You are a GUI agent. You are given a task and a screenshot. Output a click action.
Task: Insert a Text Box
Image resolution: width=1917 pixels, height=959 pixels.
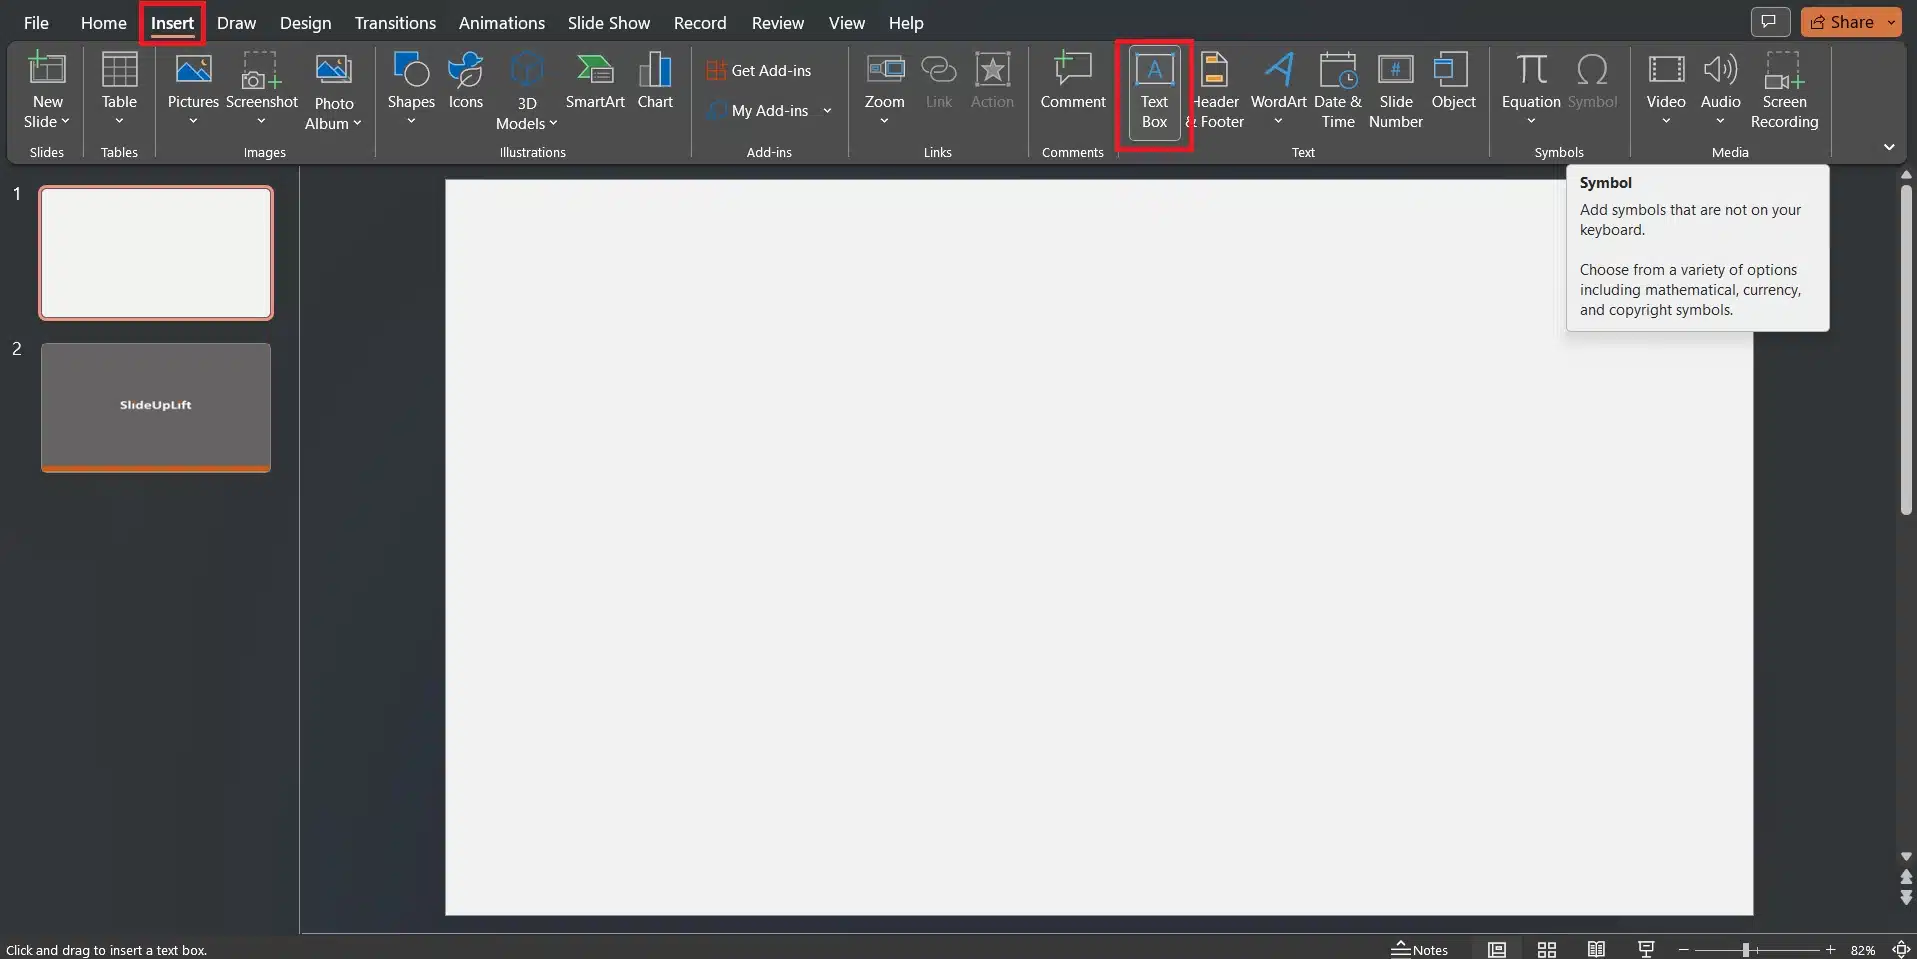coord(1154,90)
